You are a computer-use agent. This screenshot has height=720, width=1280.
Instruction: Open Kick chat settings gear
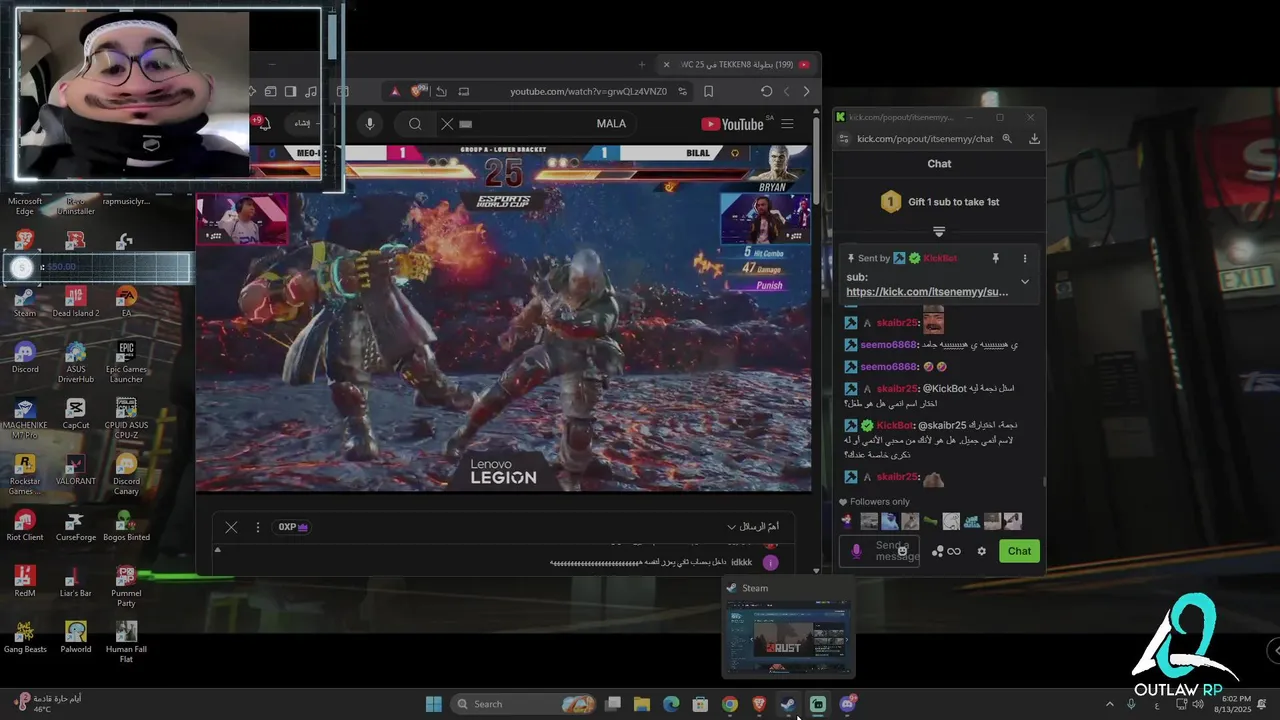click(x=981, y=551)
